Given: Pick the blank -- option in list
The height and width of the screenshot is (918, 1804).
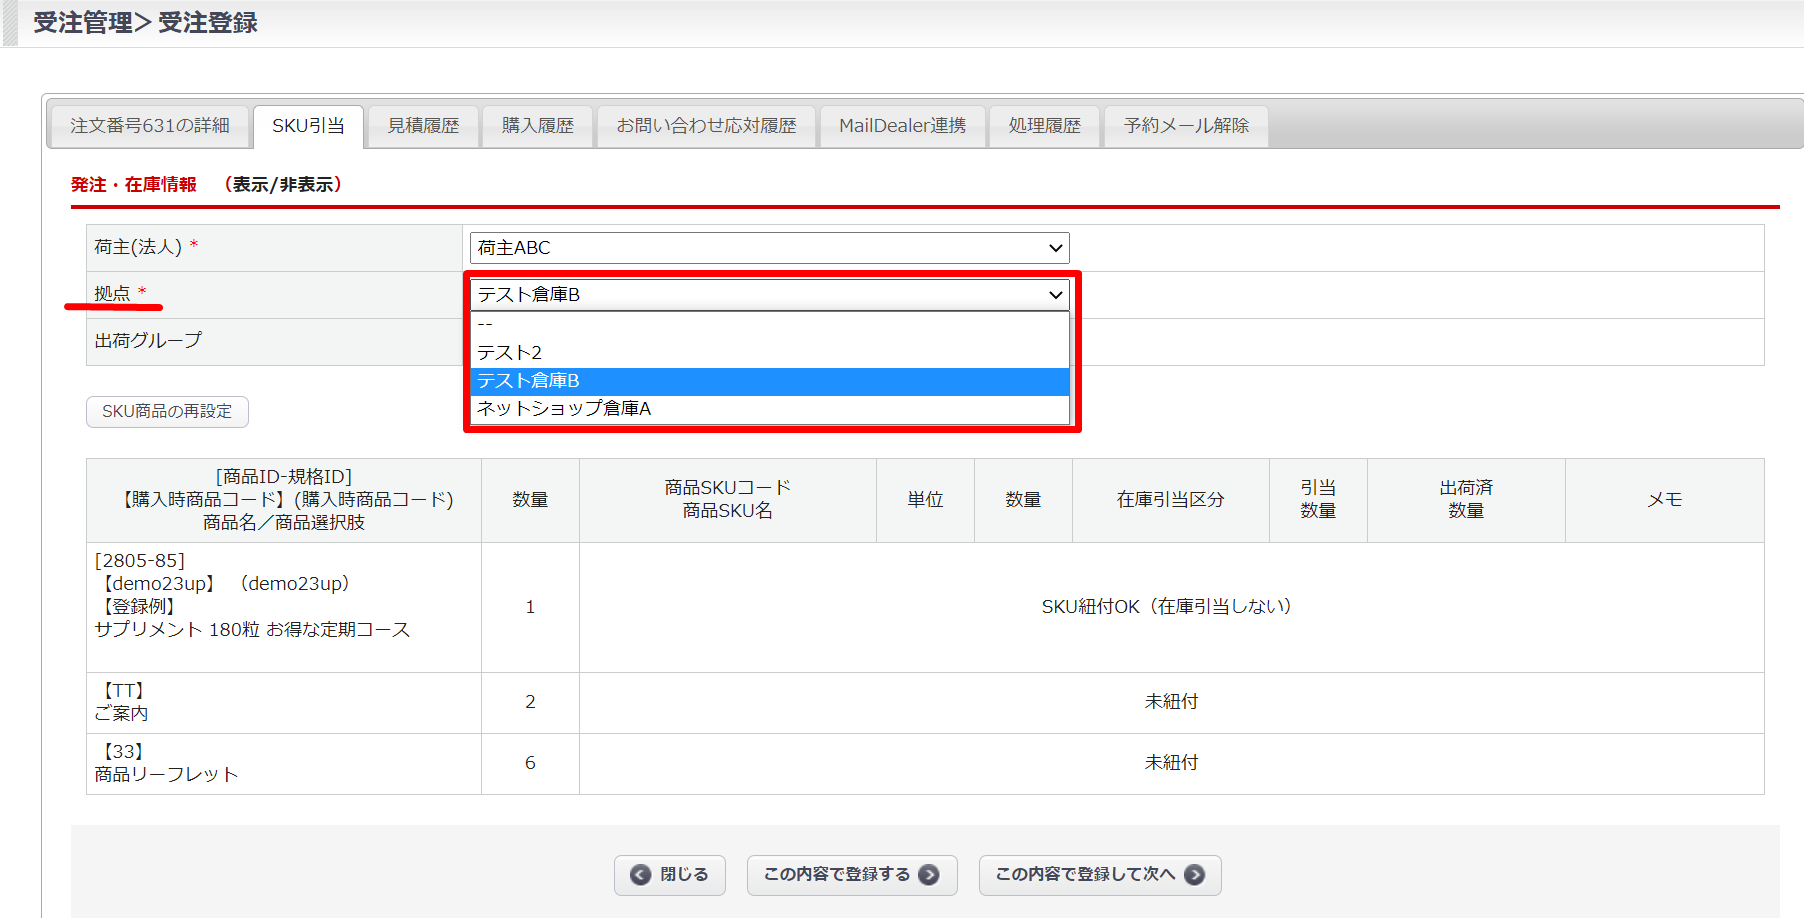Looking at the screenshot, I should (768, 325).
